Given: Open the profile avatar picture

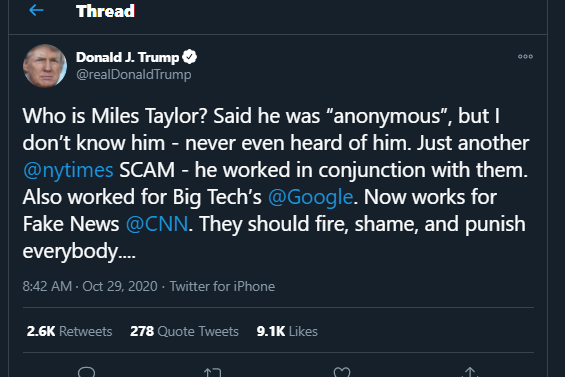Looking at the screenshot, I should (x=45, y=66).
